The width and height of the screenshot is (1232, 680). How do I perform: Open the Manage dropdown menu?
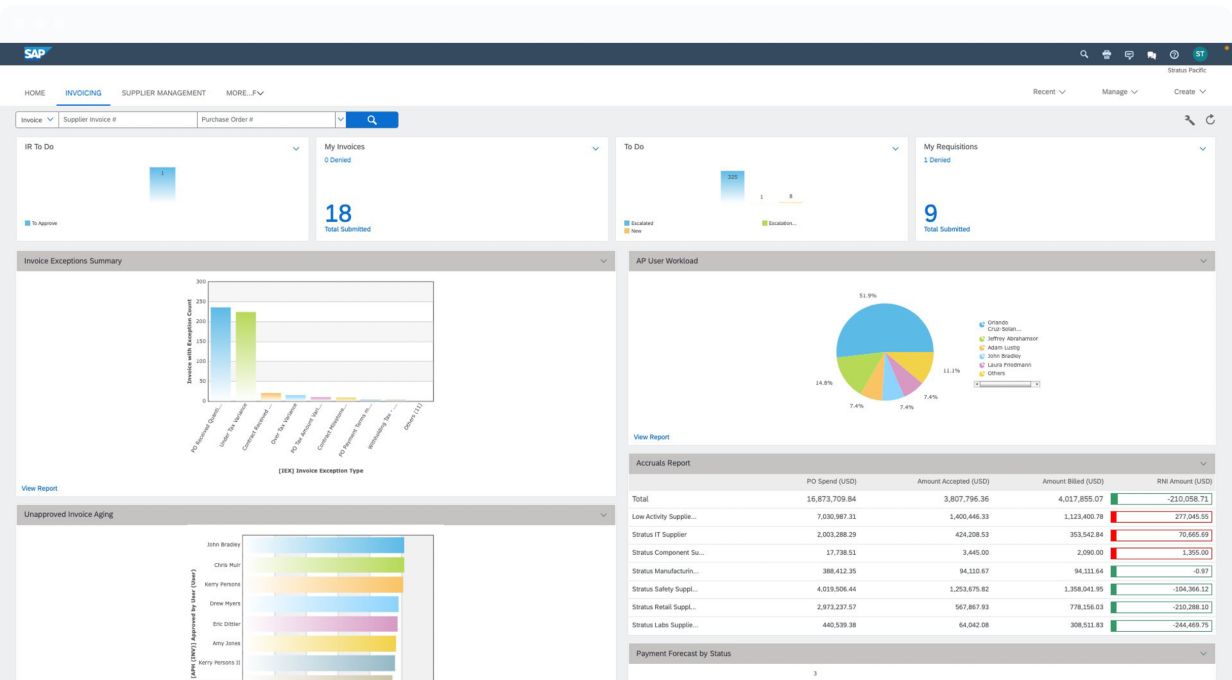click(1119, 92)
